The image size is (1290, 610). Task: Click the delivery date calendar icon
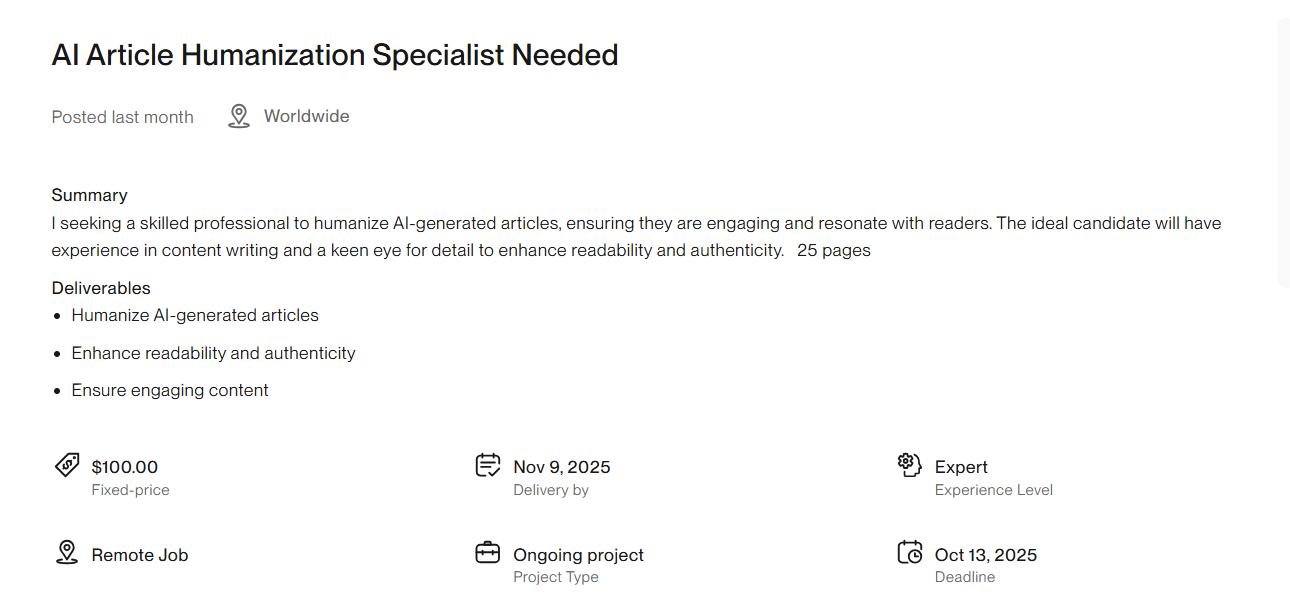click(488, 466)
